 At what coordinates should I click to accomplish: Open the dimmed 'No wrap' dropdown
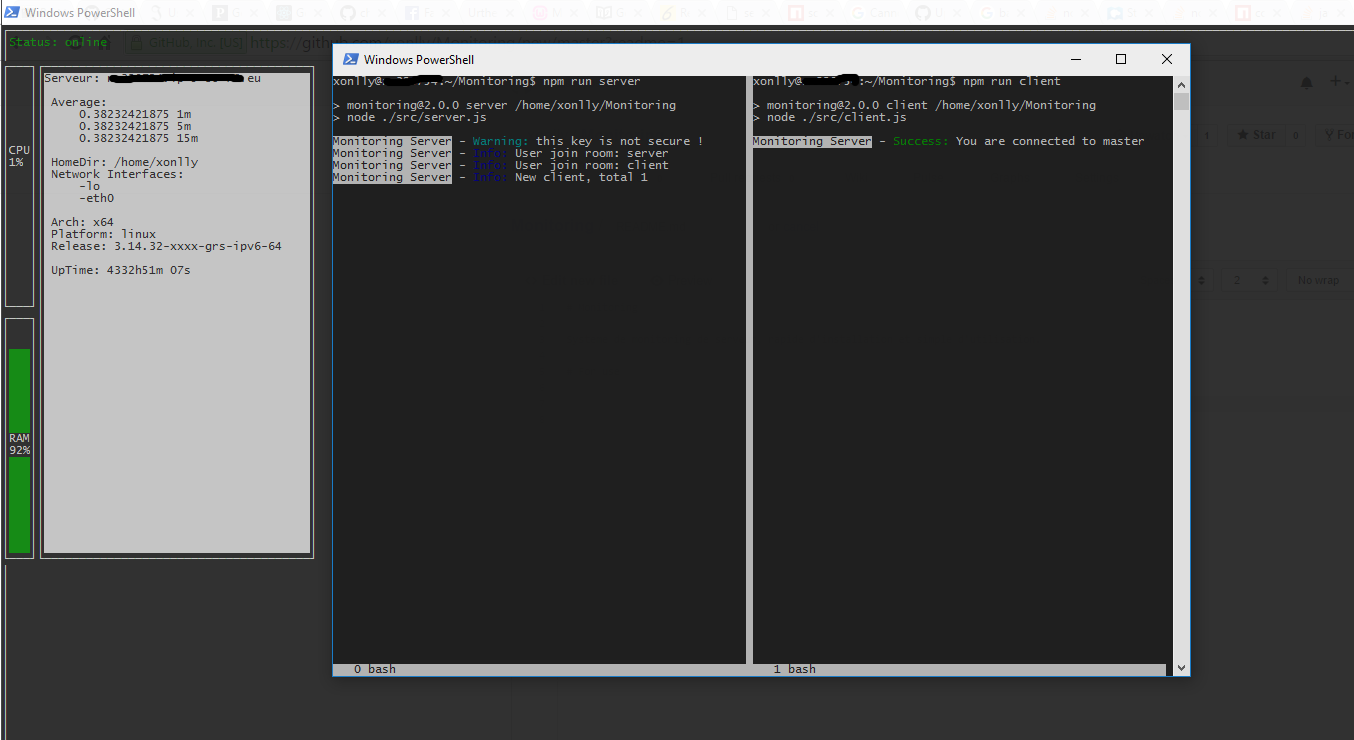coord(1319,280)
